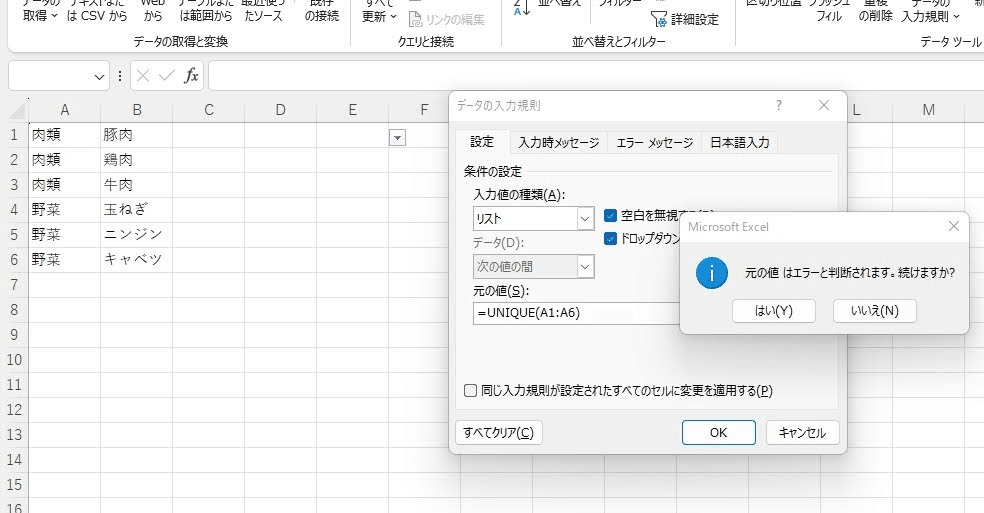Select column M header
The image size is (984, 513).
point(928,110)
